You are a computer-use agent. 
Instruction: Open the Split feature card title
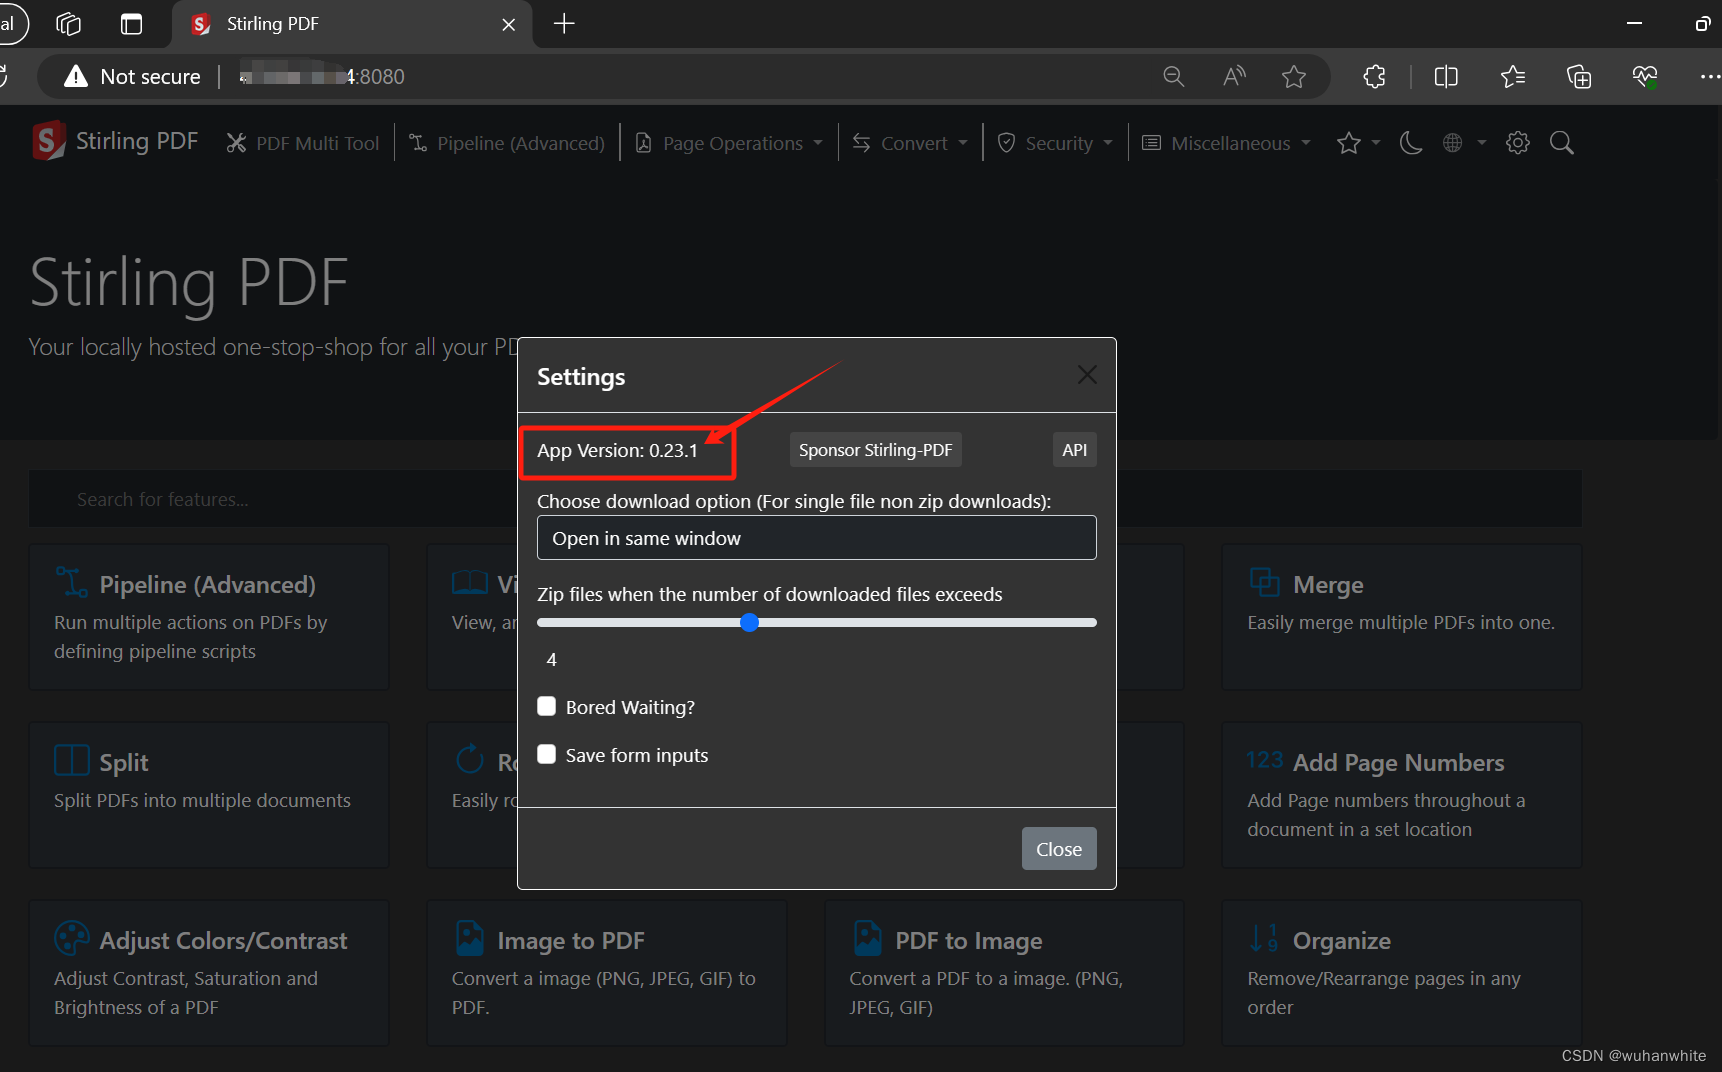click(x=124, y=763)
